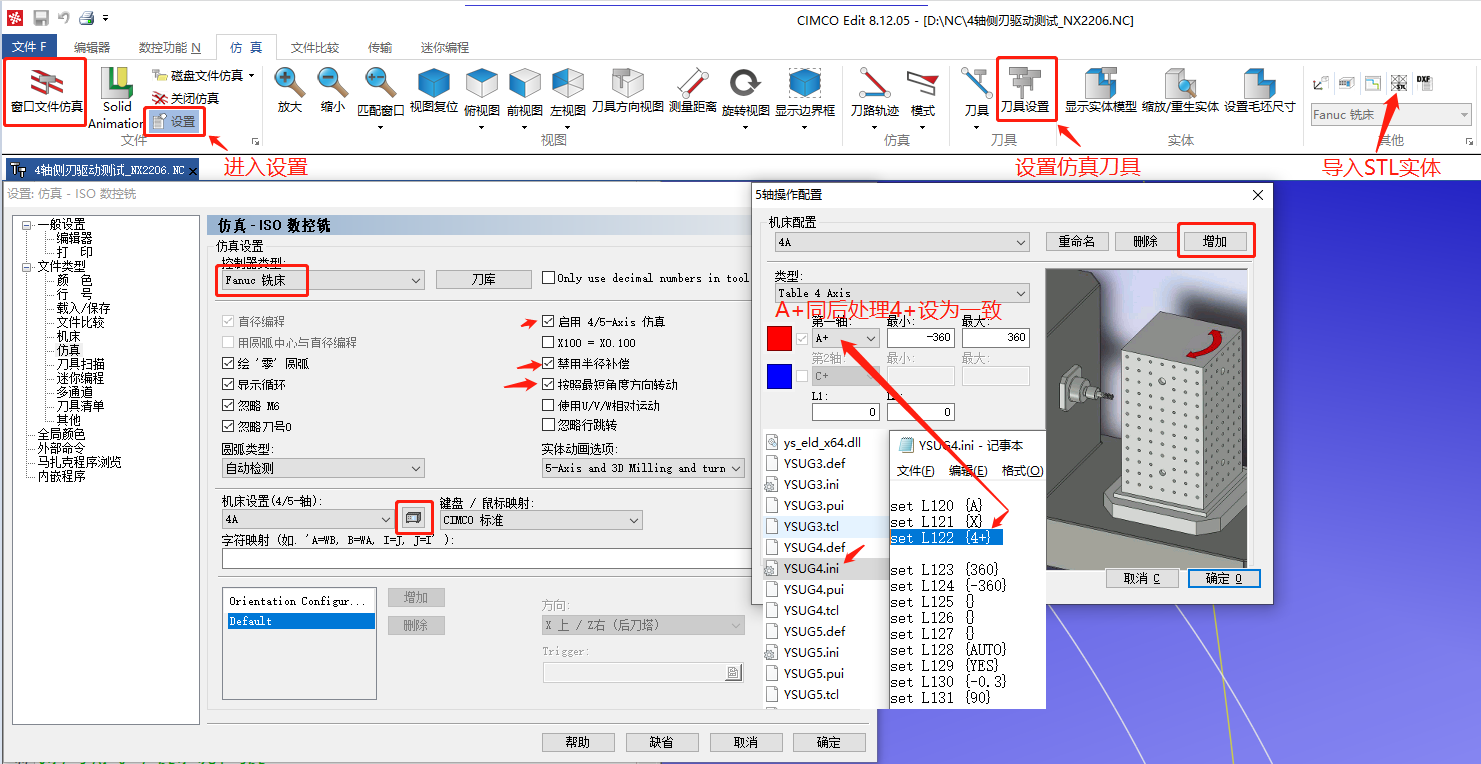Viewport: 1481px width, 764px height.
Task: Enable the 忽略行跳转 checkbox
Action: pos(548,426)
